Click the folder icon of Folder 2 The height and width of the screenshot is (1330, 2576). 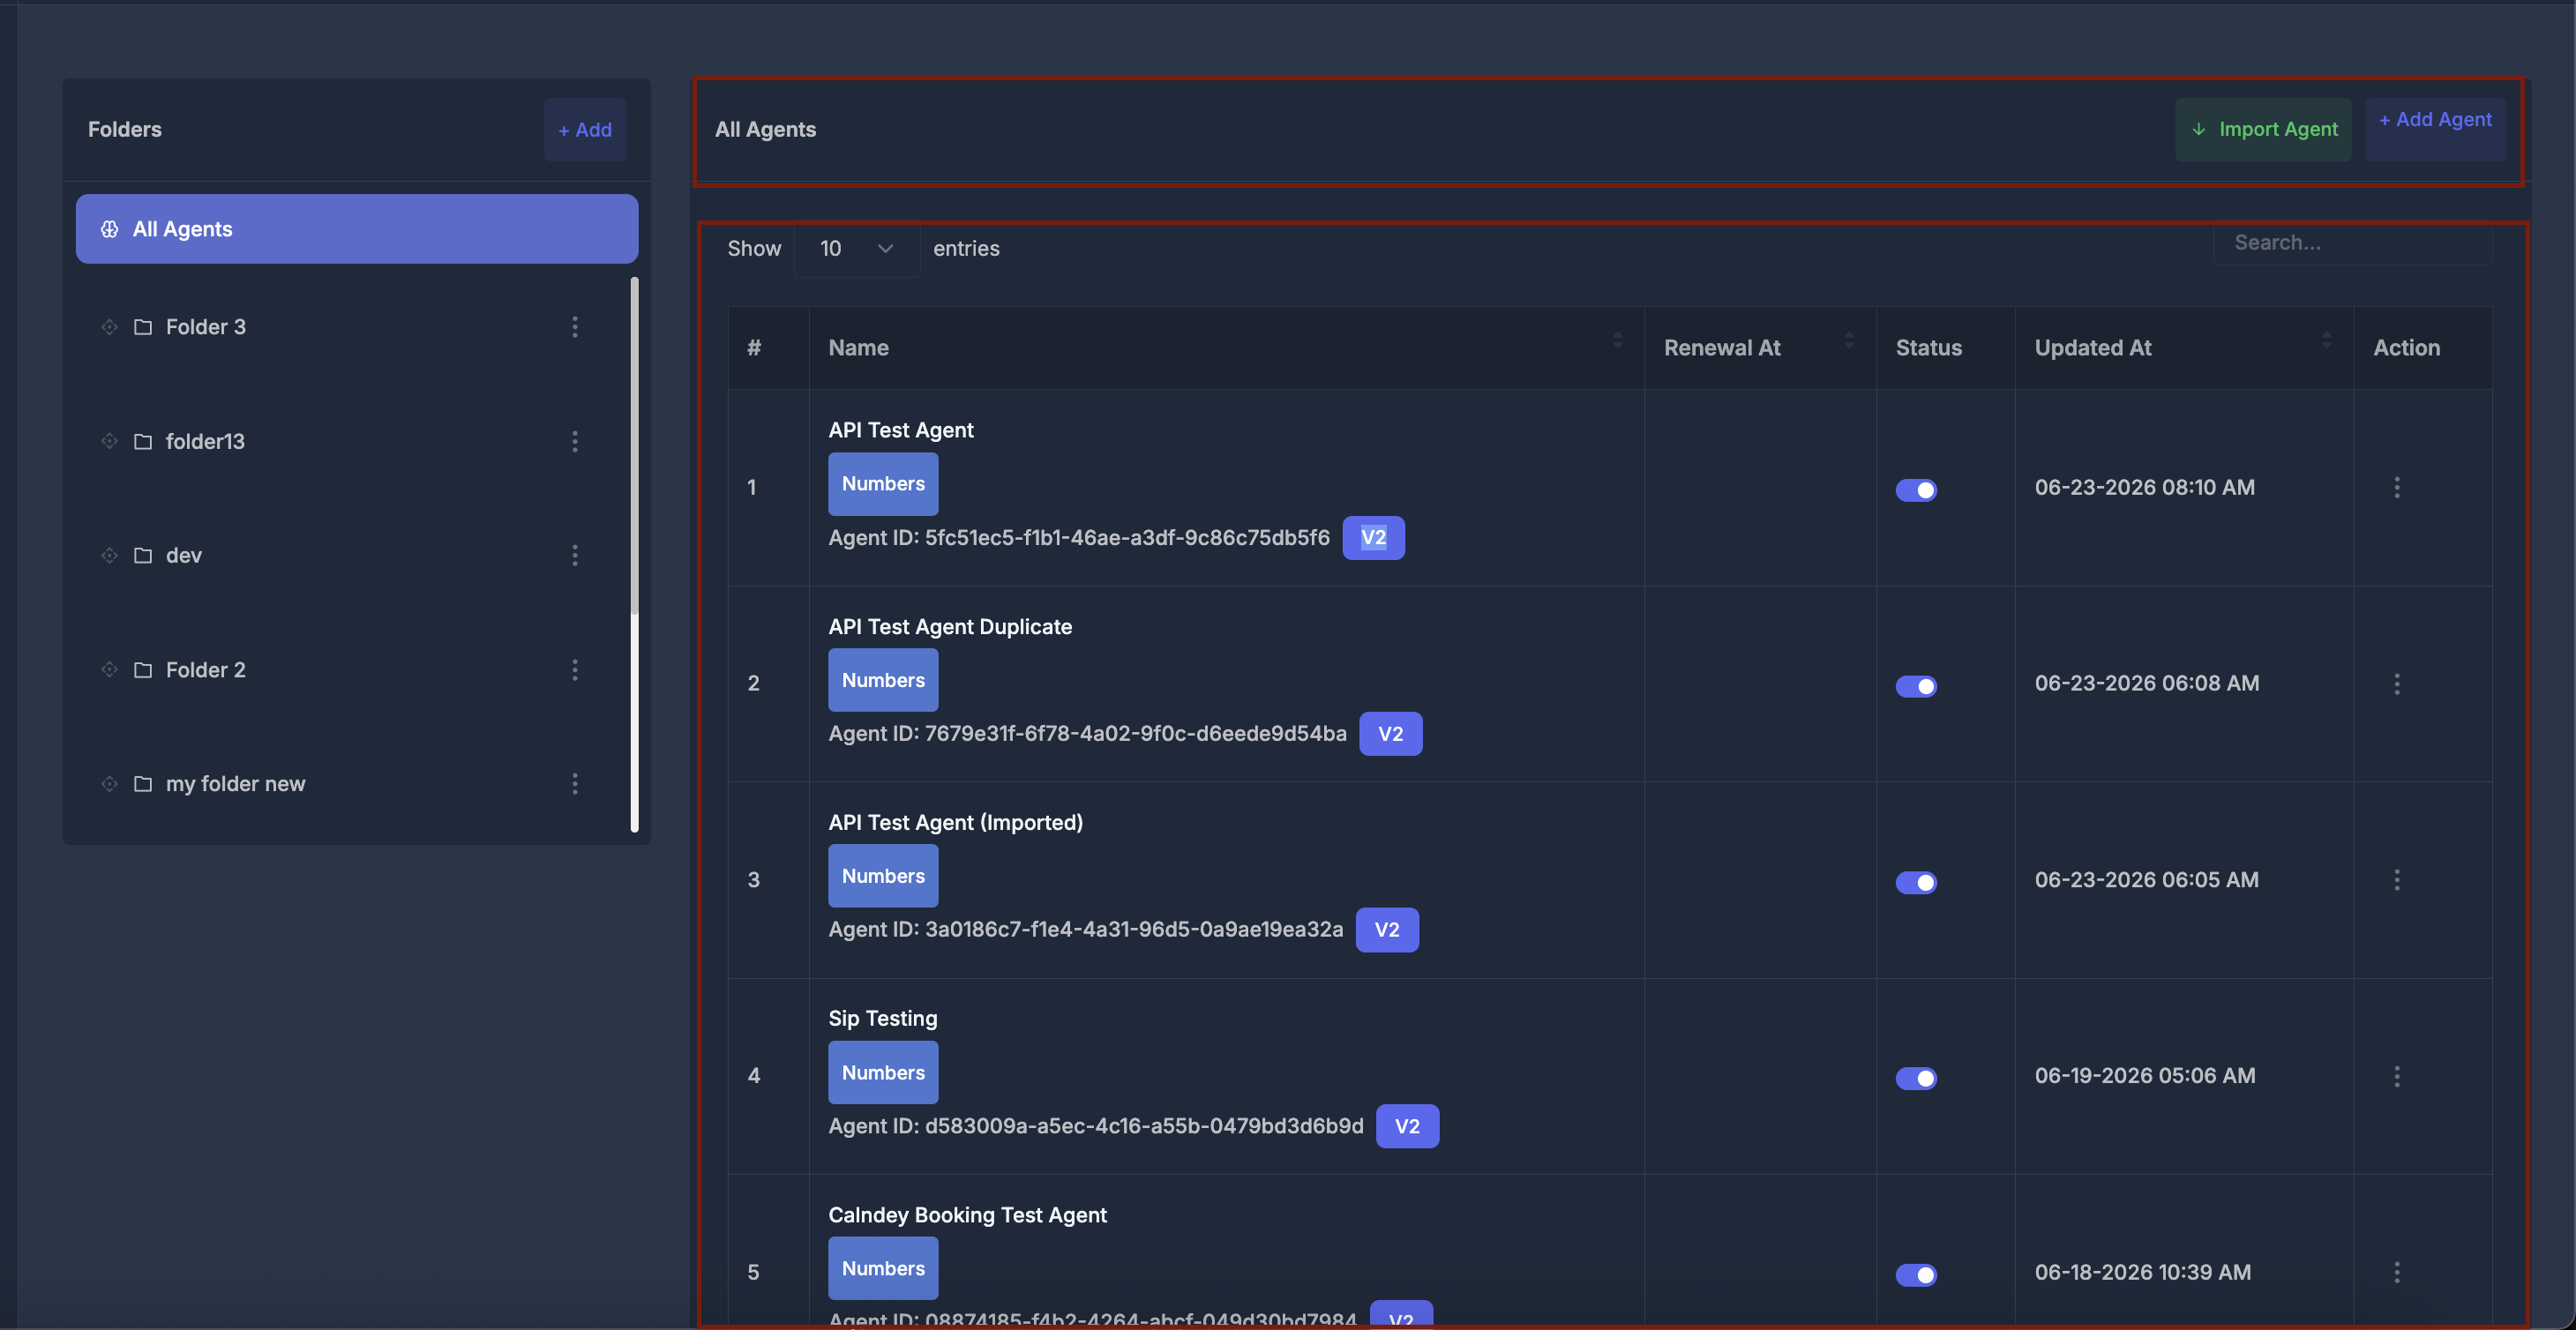pyautogui.click(x=143, y=670)
